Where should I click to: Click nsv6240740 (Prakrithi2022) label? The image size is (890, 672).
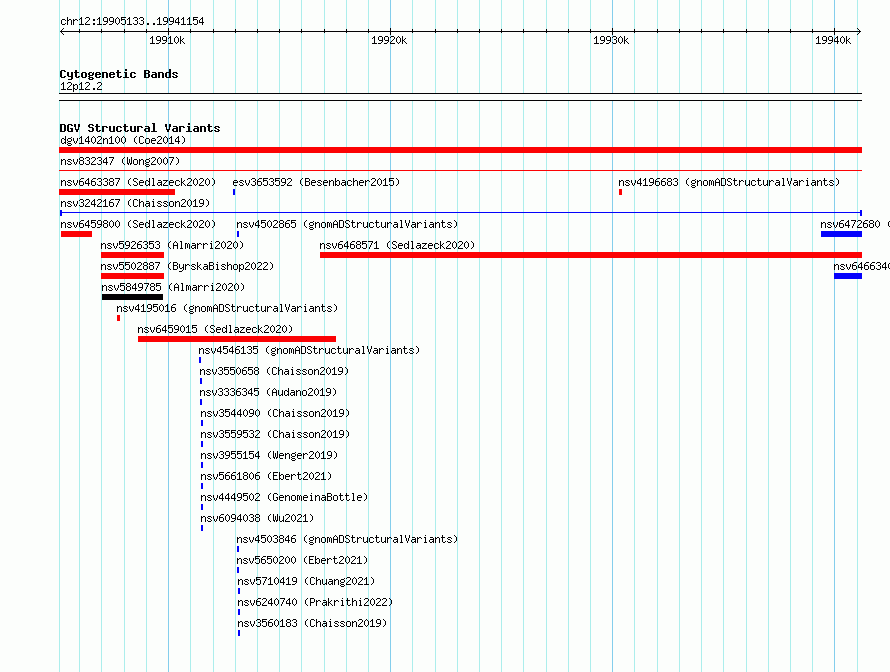(315, 602)
